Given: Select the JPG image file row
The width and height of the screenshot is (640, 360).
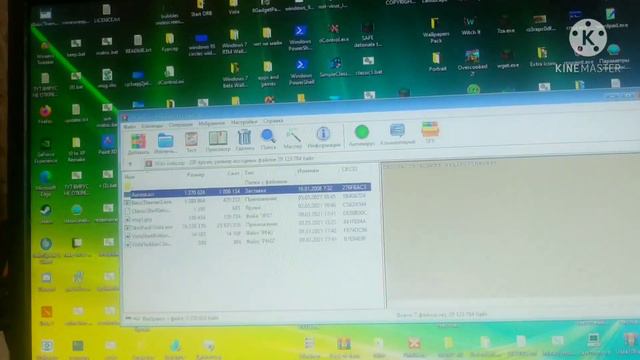Looking at the screenshot, I should click(247, 217).
